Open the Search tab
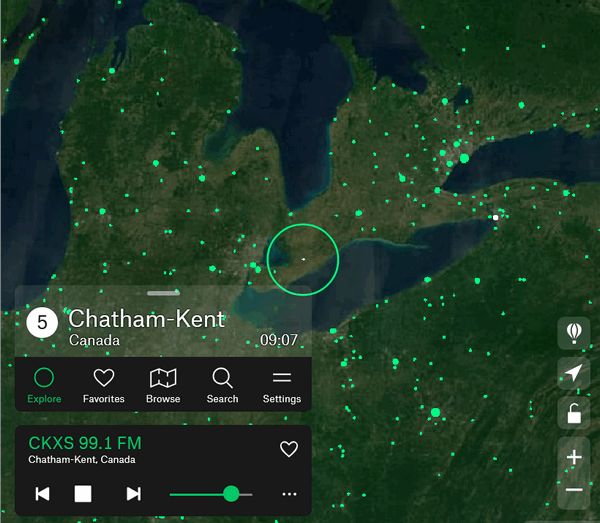600x523 pixels. [222, 385]
